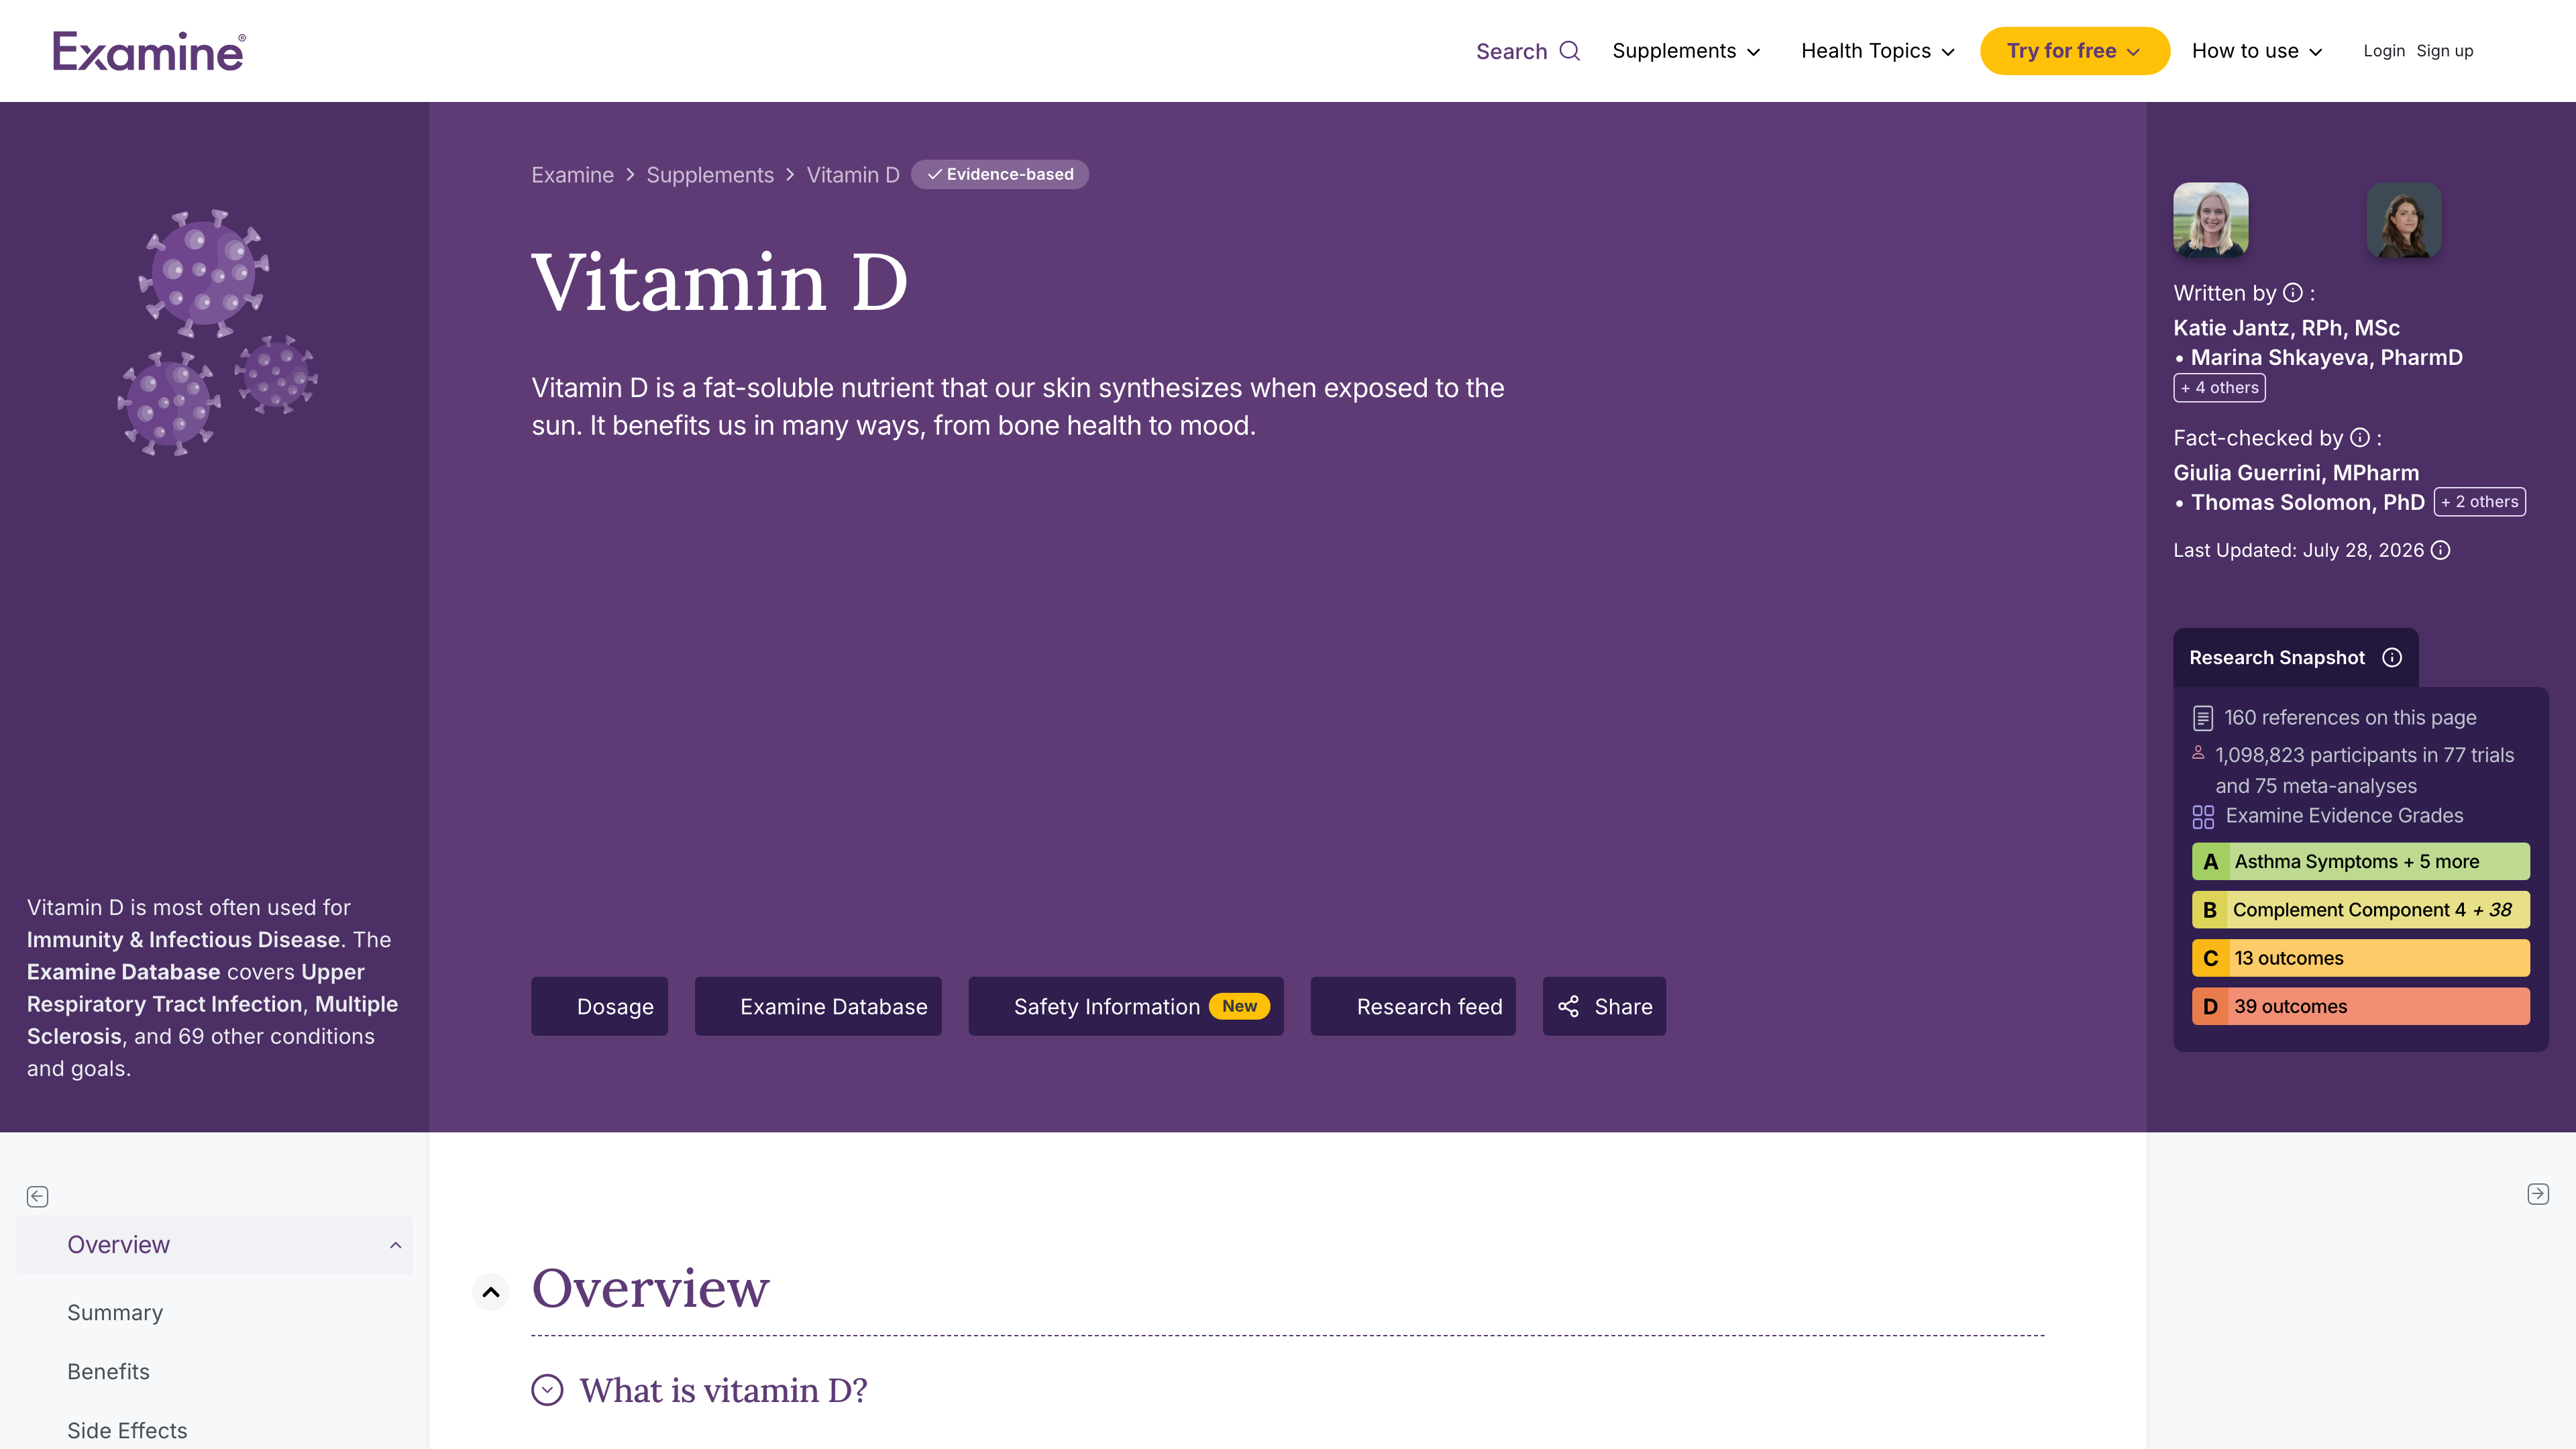Click Marina Shkayeva's author photo
The image size is (2576, 1449).
tap(2404, 220)
